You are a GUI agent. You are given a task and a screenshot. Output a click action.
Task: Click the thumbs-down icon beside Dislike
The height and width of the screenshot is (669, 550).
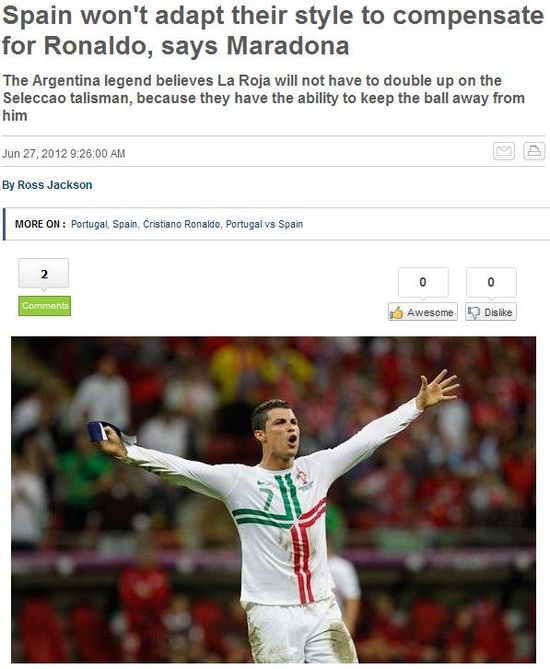[473, 312]
